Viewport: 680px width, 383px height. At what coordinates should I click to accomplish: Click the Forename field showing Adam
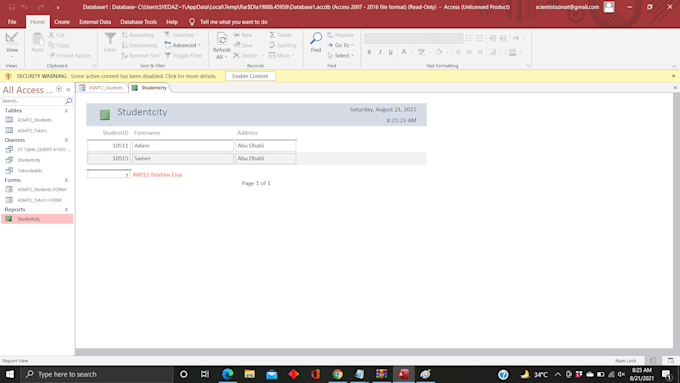pyautogui.click(x=183, y=146)
